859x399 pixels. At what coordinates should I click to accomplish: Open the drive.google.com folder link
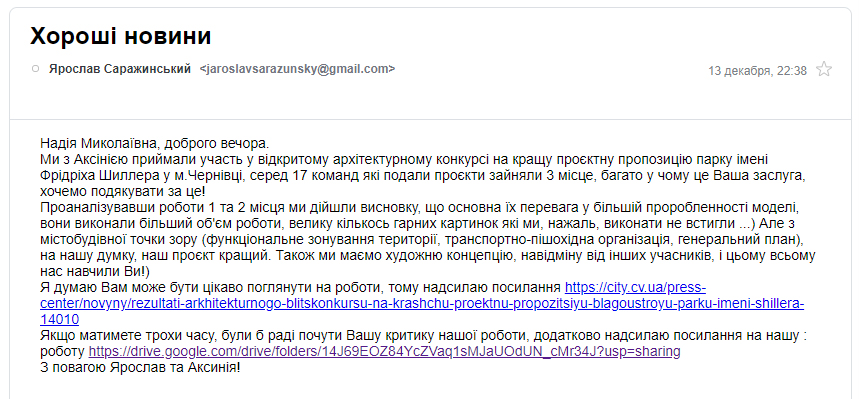click(384, 351)
